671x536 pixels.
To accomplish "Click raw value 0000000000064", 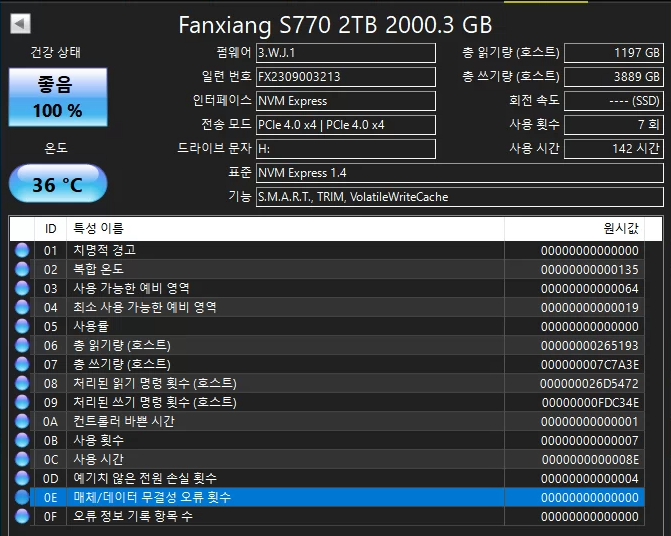I will 590,289.
